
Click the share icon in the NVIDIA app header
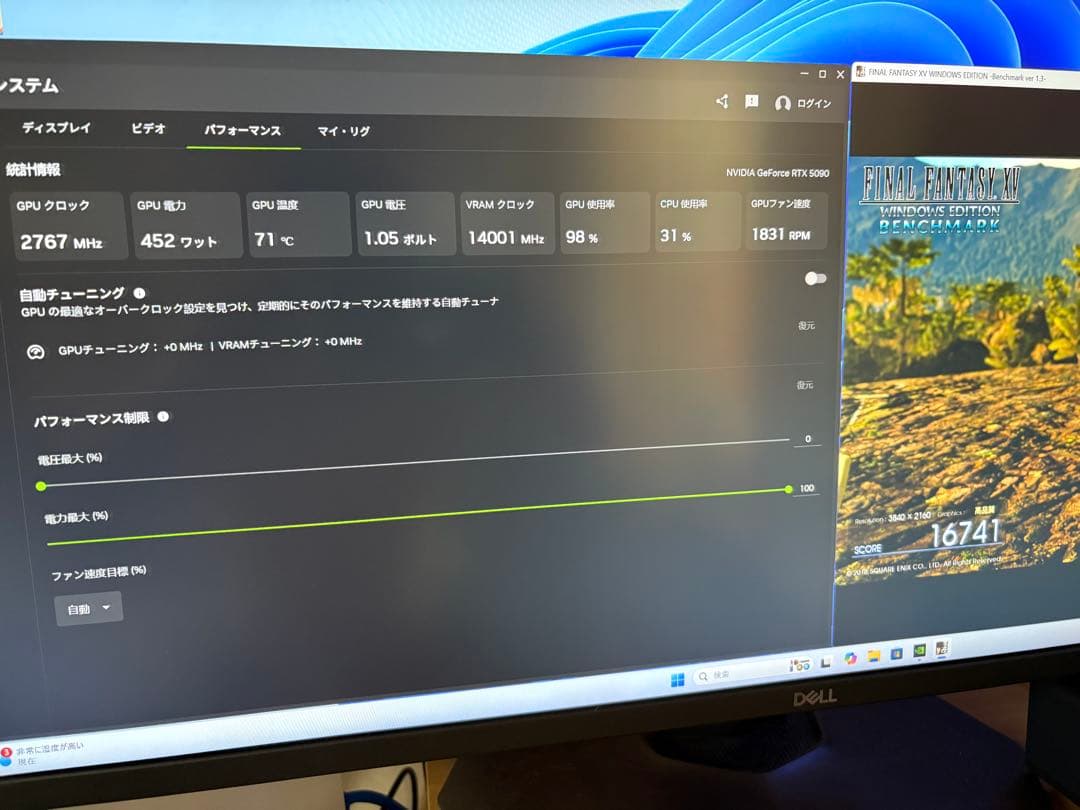click(x=721, y=102)
